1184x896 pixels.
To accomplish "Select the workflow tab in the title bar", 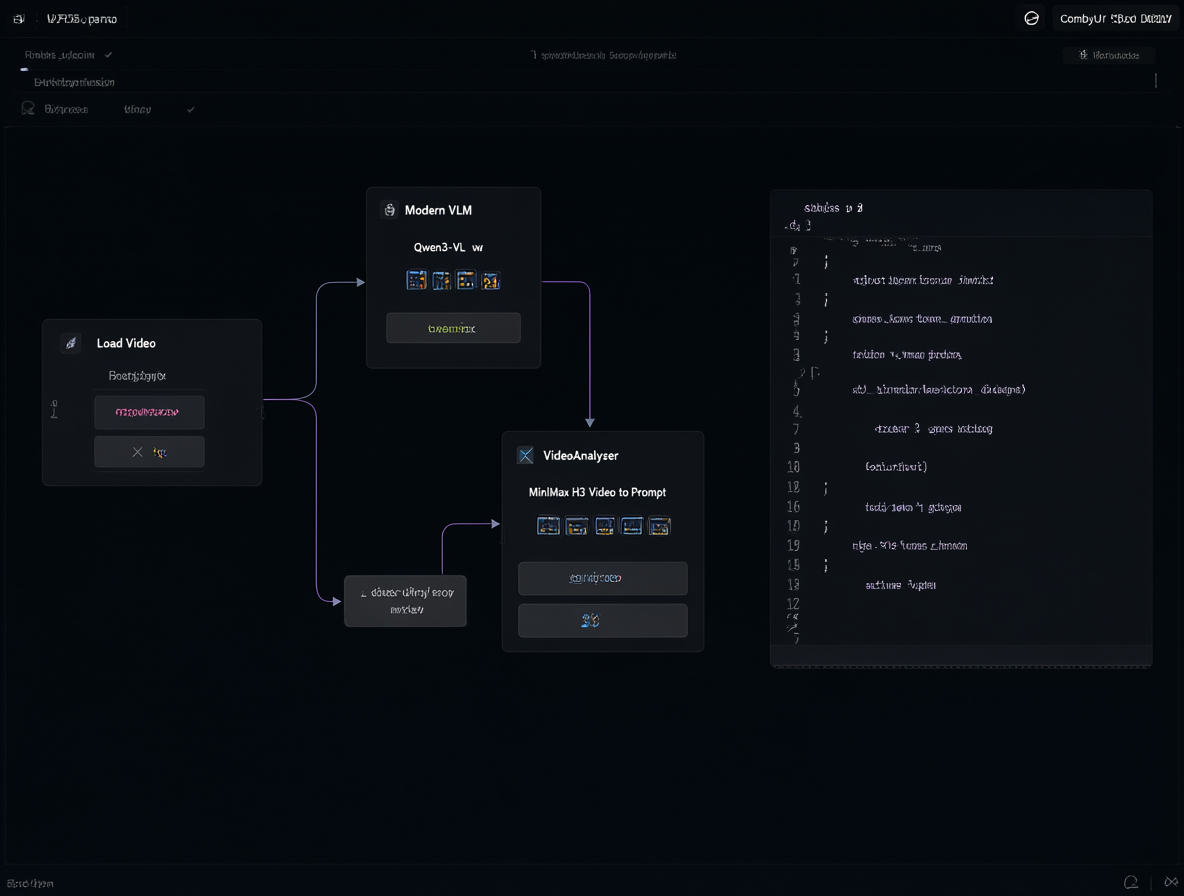I will (x=82, y=19).
